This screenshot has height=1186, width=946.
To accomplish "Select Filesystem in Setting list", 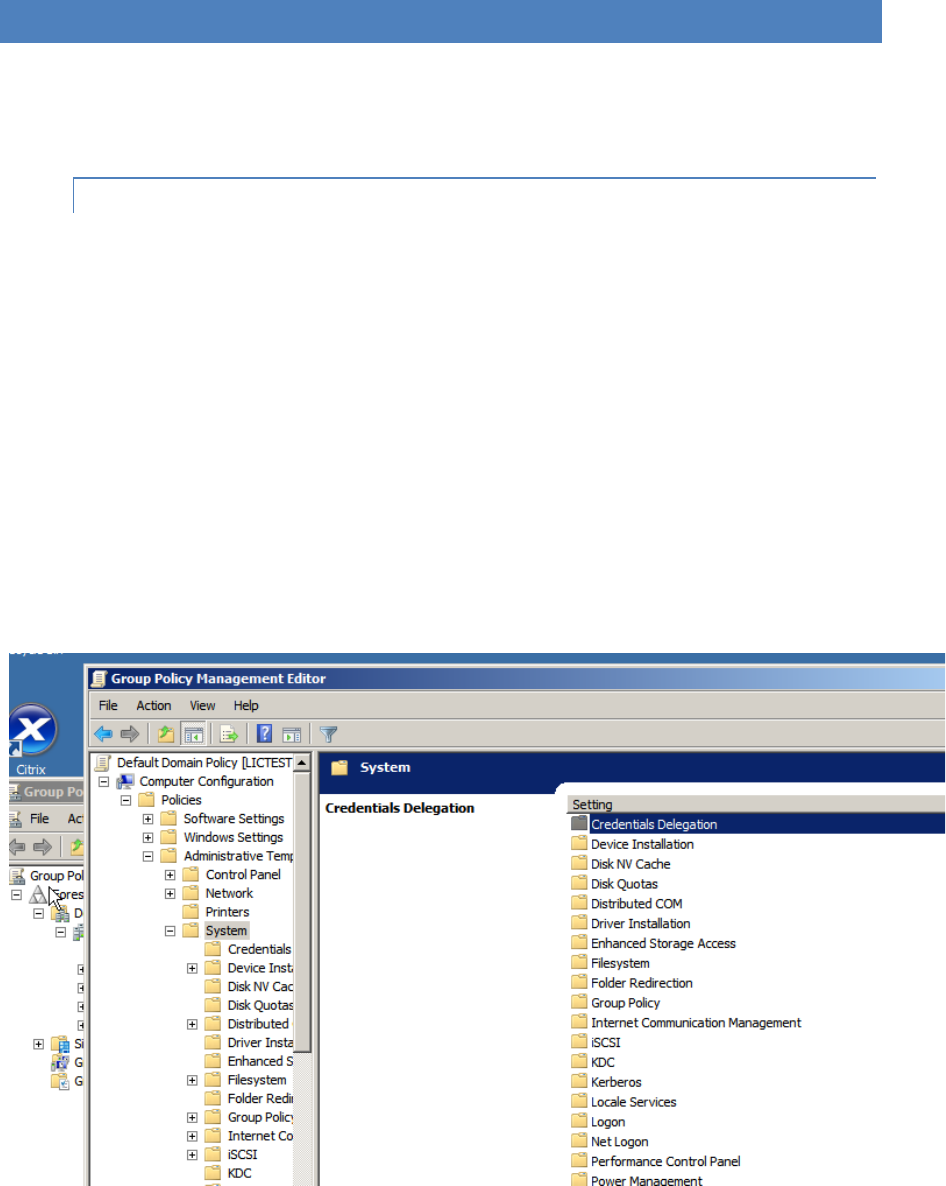I will (x=620, y=963).
